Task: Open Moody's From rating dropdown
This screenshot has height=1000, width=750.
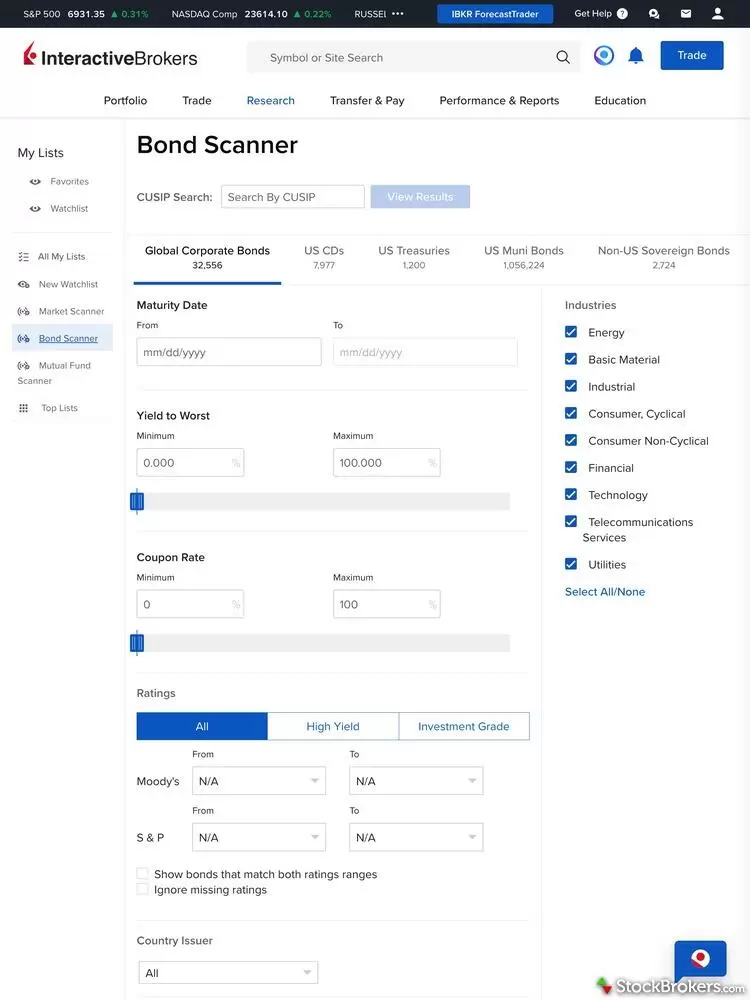Action: 259,781
